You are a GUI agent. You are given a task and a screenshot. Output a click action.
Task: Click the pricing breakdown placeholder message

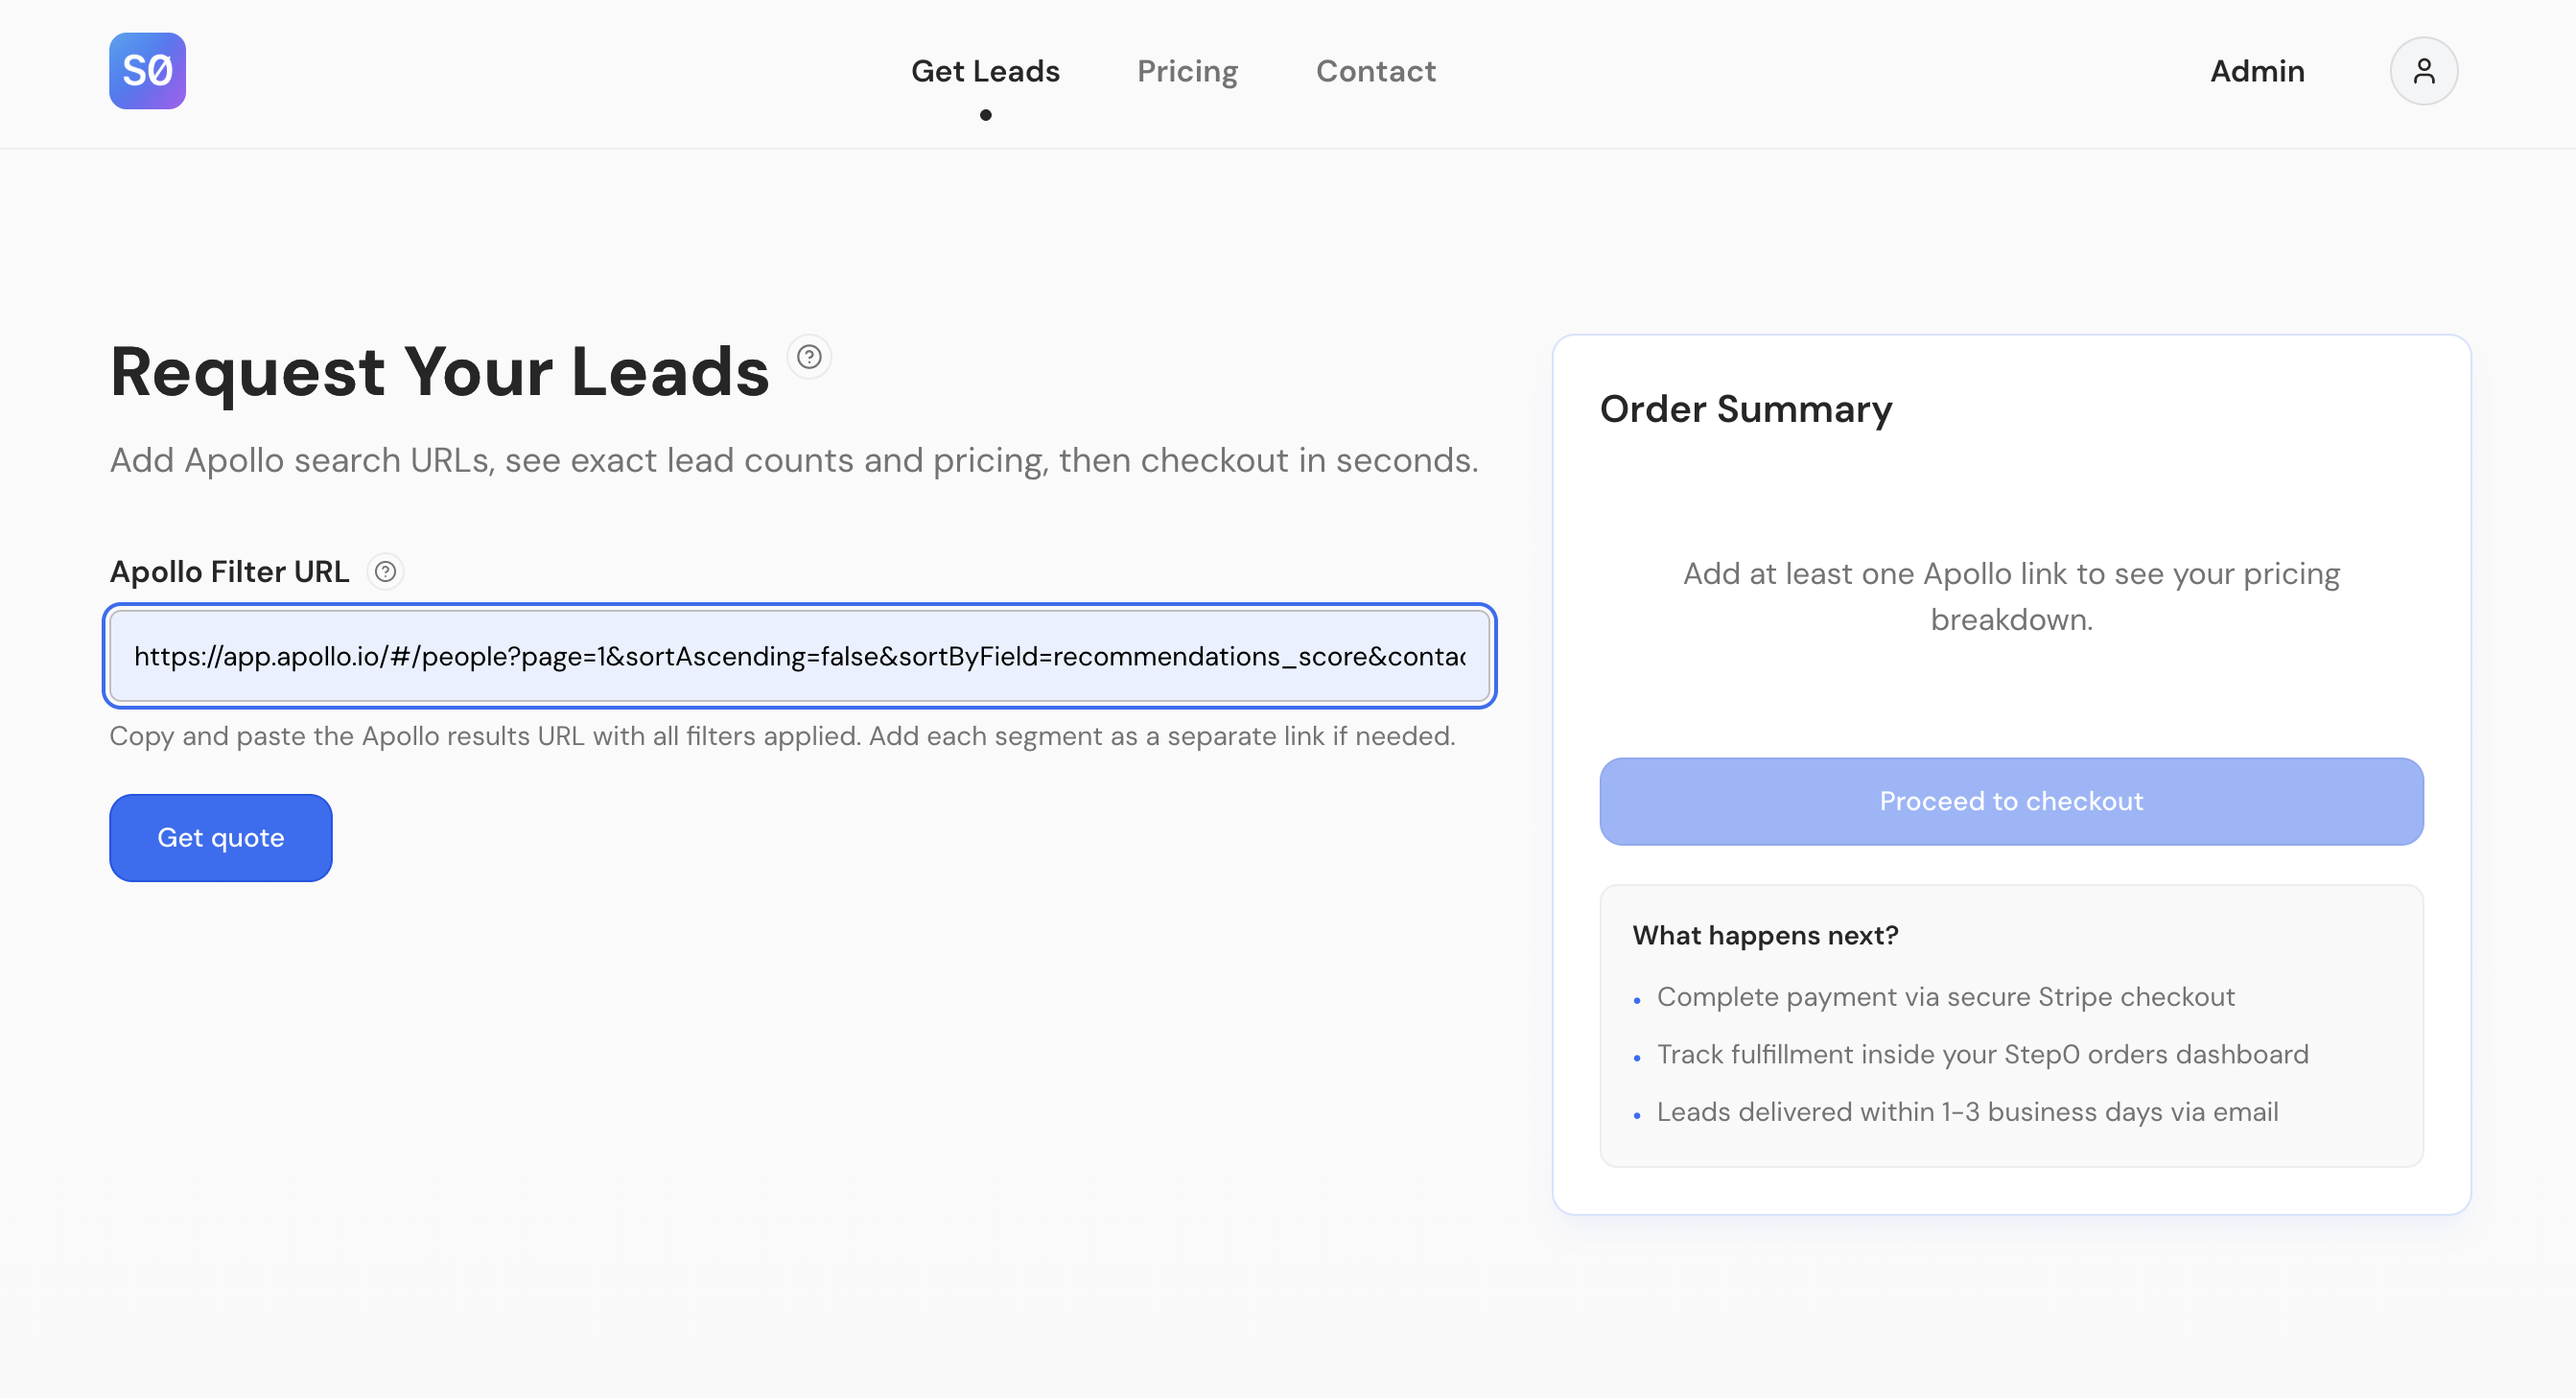(2010, 596)
